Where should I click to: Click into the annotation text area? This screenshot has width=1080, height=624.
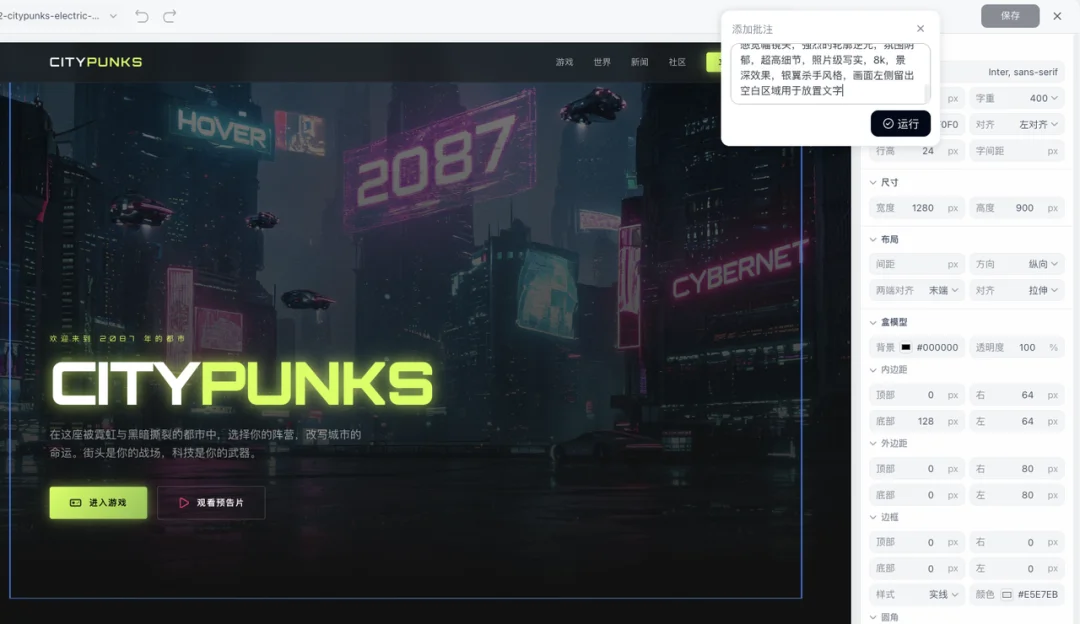[x=831, y=74]
